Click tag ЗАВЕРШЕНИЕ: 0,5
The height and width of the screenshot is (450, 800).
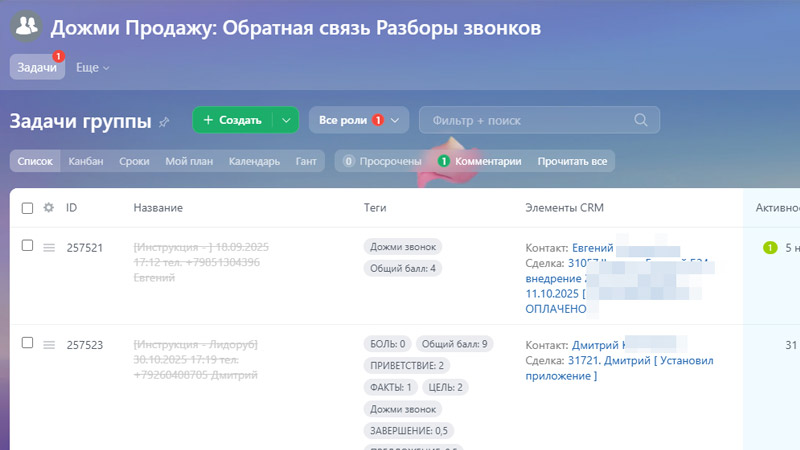pos(409,431)
